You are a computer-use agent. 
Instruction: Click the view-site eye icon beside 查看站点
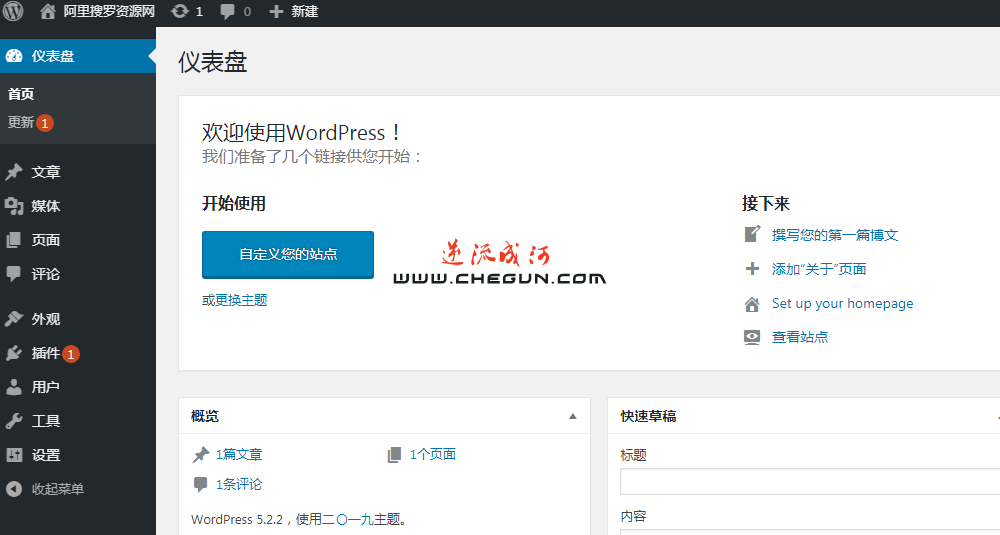click(753, 337)
